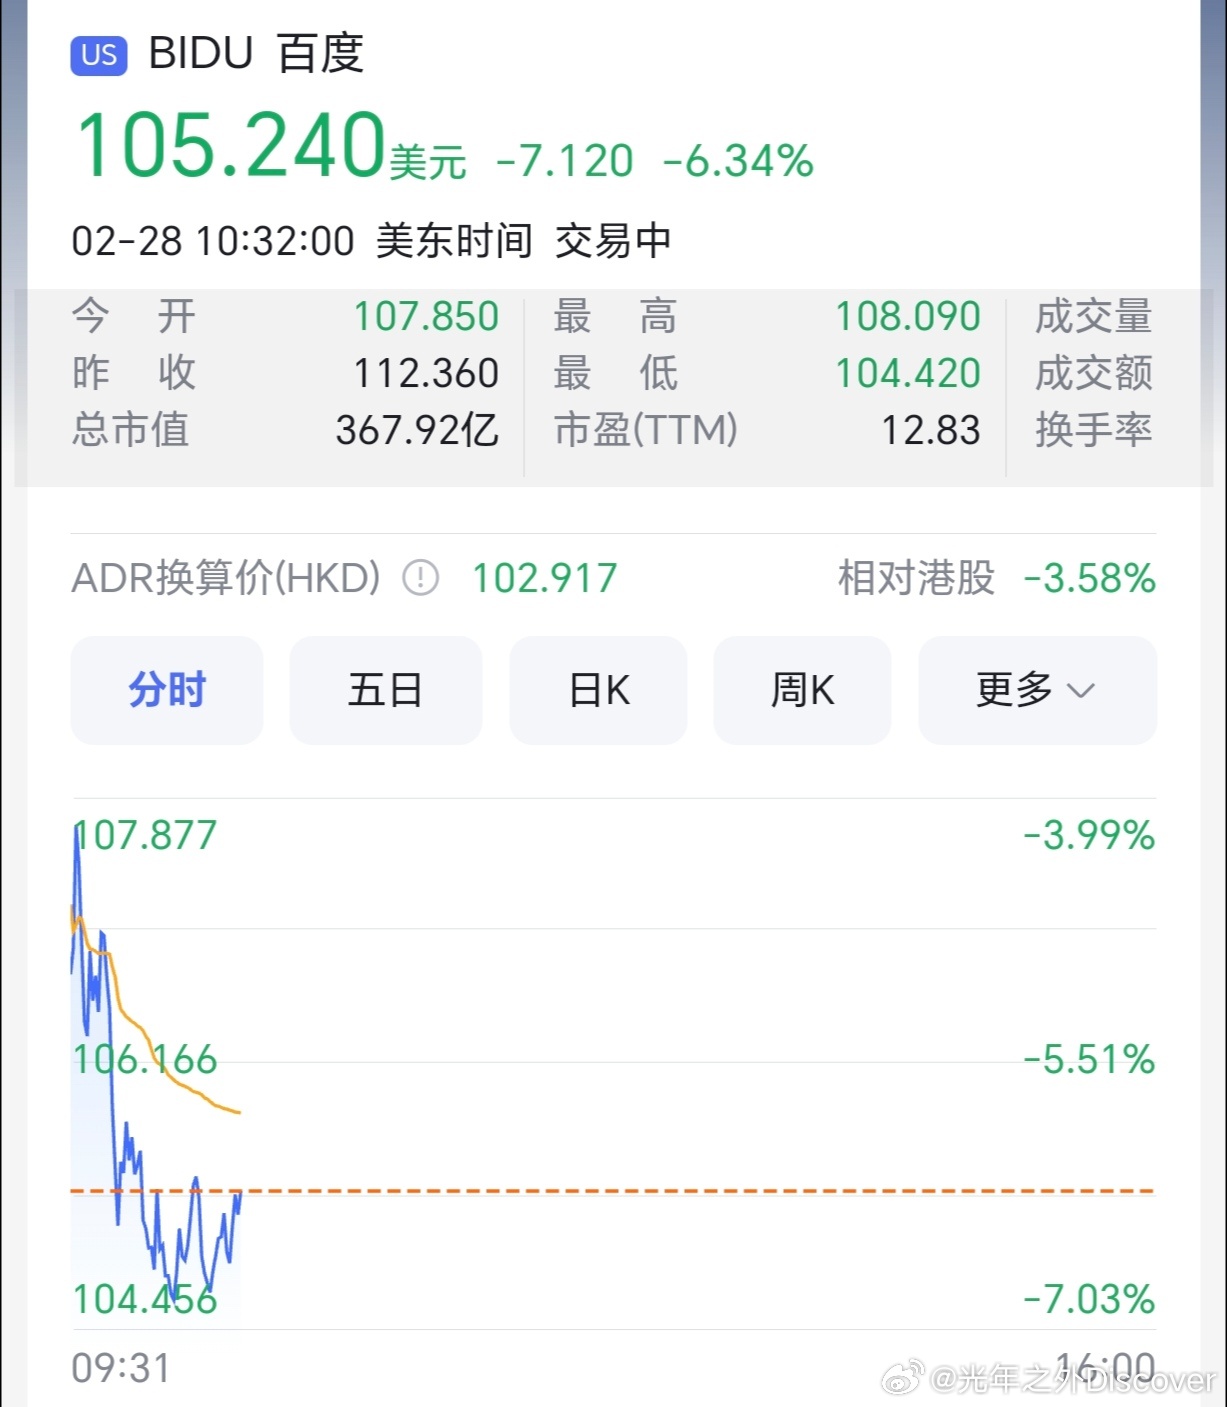
Task: Tap the chart top price label 107.877
Action: (145, 835)
